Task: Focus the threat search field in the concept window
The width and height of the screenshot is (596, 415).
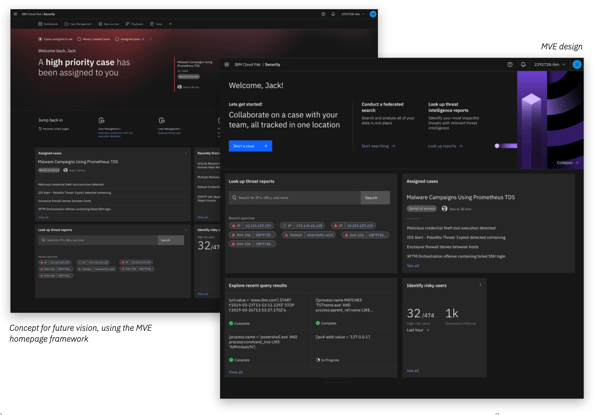Action: [98, 240]
